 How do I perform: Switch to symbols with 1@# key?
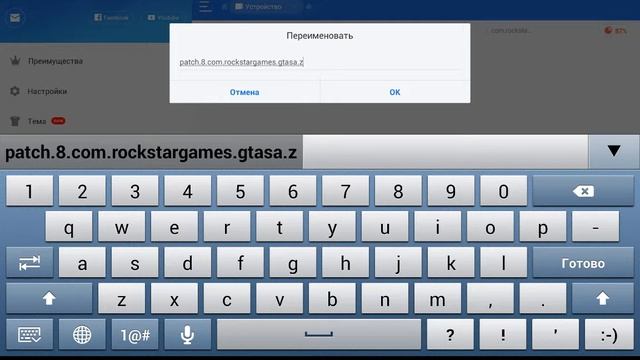(x=135, y=335)
